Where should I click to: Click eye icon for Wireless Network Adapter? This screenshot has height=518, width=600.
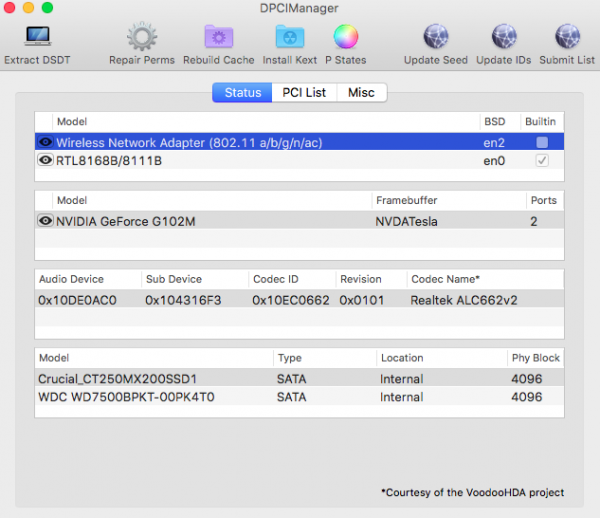coord(45,142)
